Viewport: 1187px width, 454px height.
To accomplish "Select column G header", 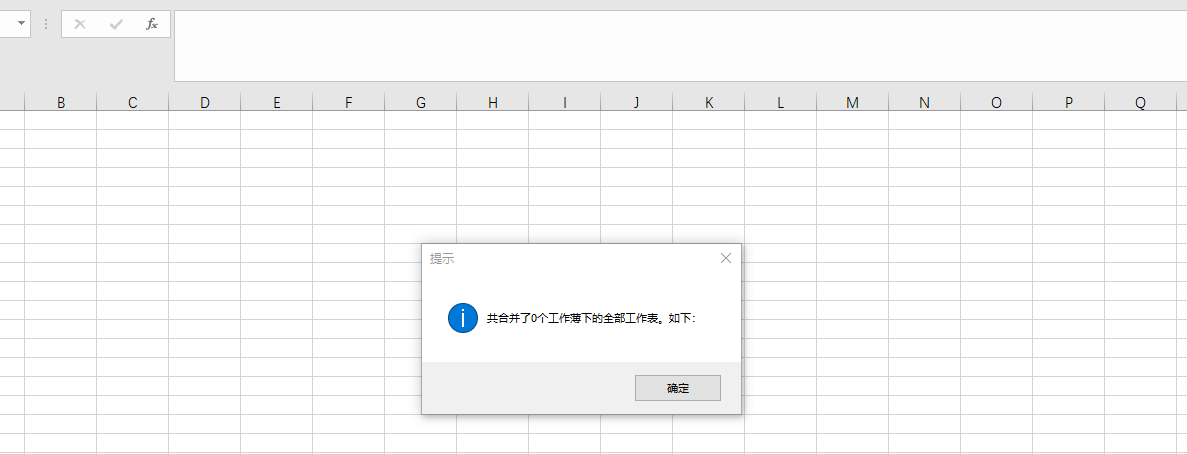I will click(x=420, y=102).
